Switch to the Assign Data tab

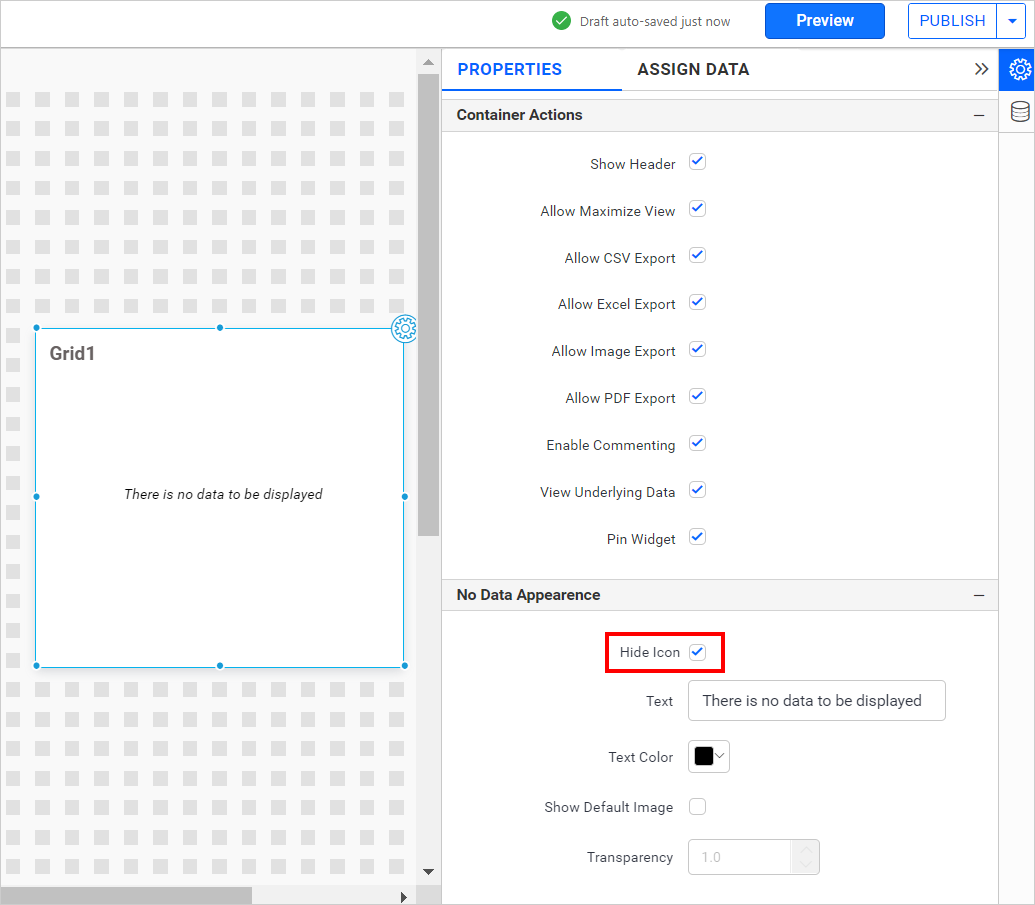[x=693, y=70]
